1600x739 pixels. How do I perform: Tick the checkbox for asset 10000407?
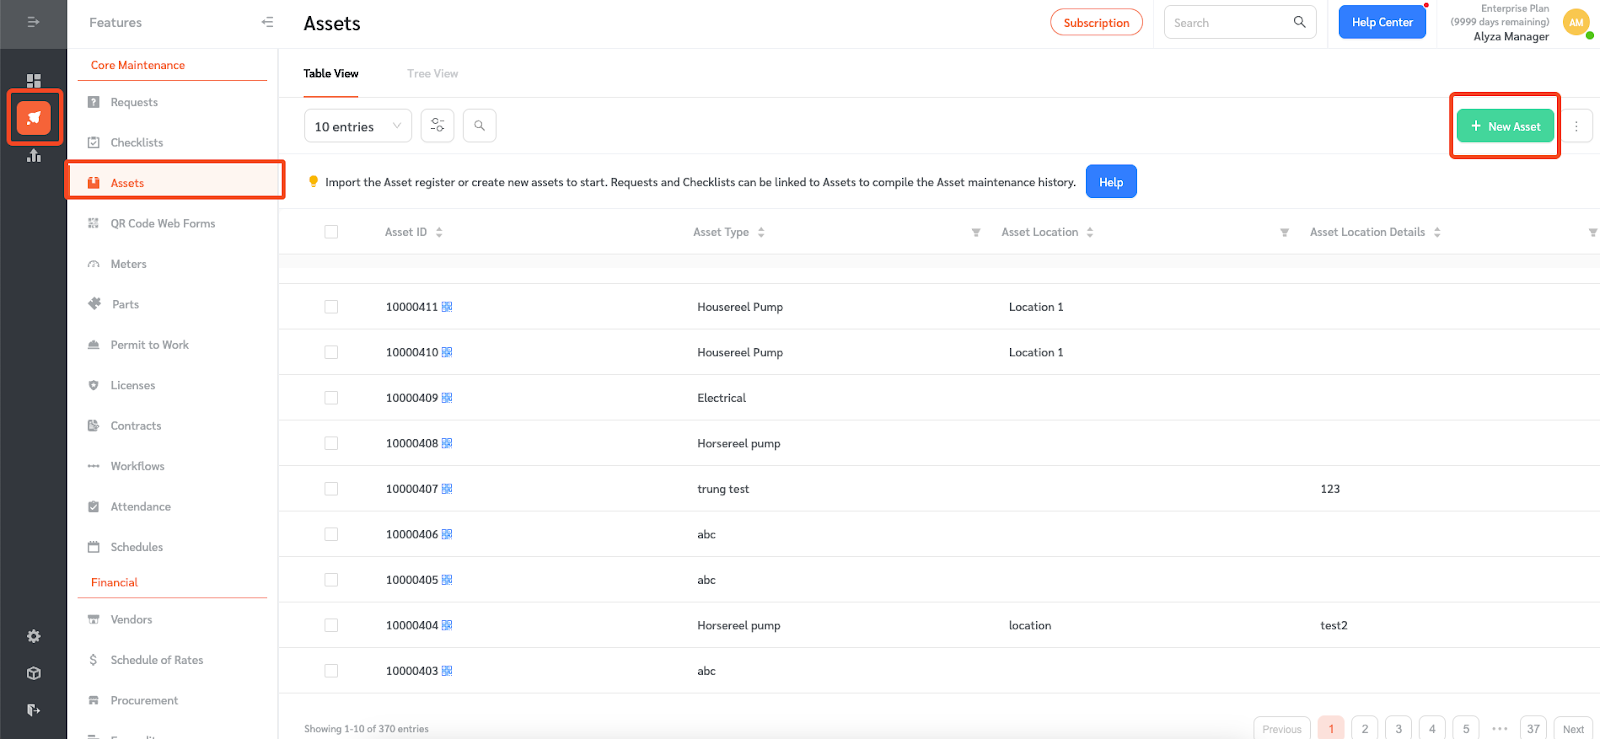click(x=331, y=489)
